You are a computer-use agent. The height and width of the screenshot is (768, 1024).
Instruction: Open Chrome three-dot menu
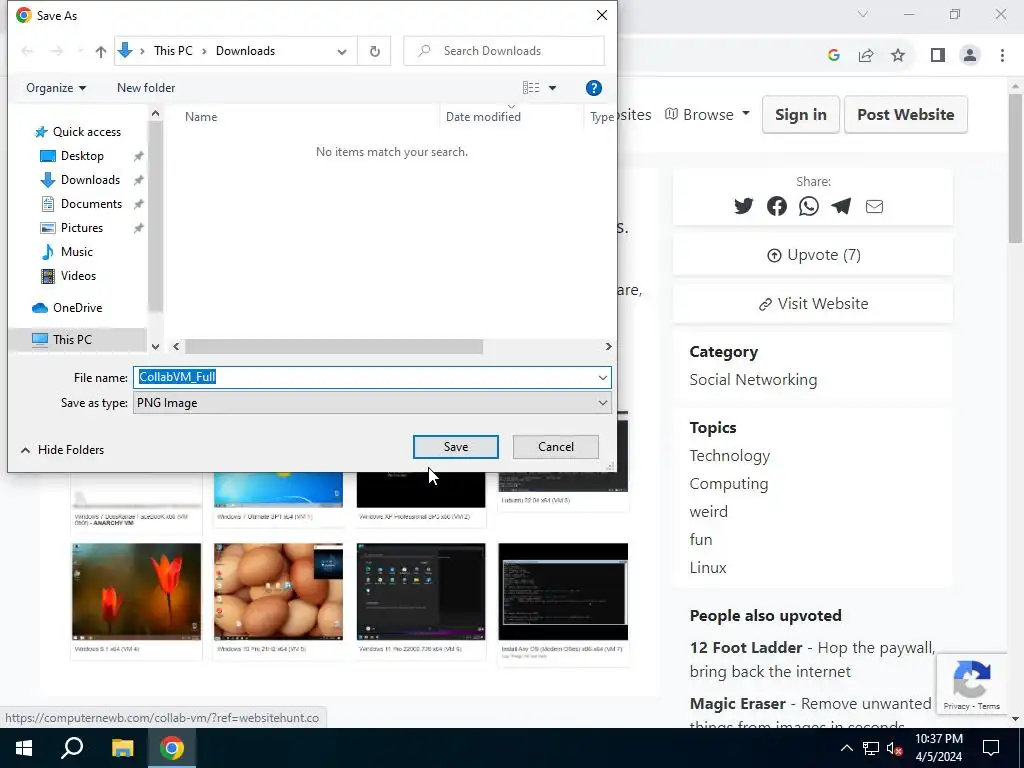pos(1002,56)
